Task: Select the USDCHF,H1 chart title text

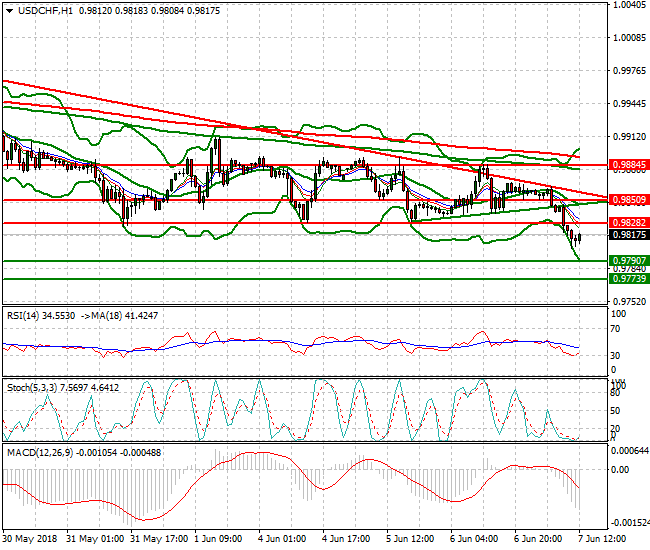Action: 45,11
